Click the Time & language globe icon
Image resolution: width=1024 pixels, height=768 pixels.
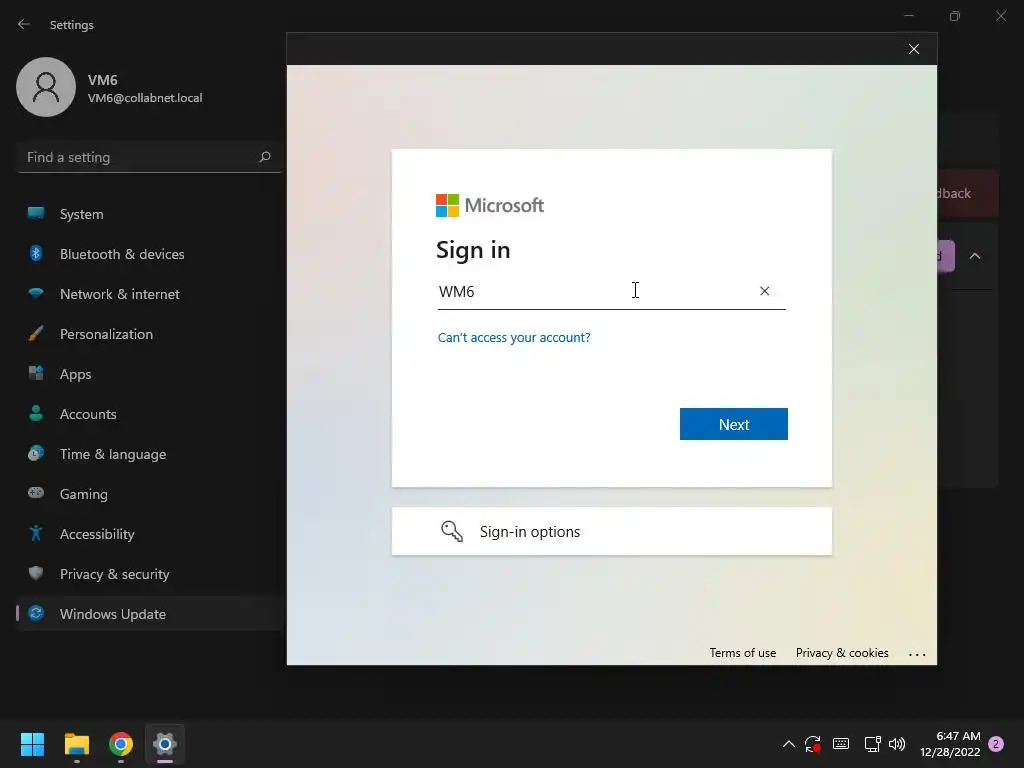click(x=36, y=453)
